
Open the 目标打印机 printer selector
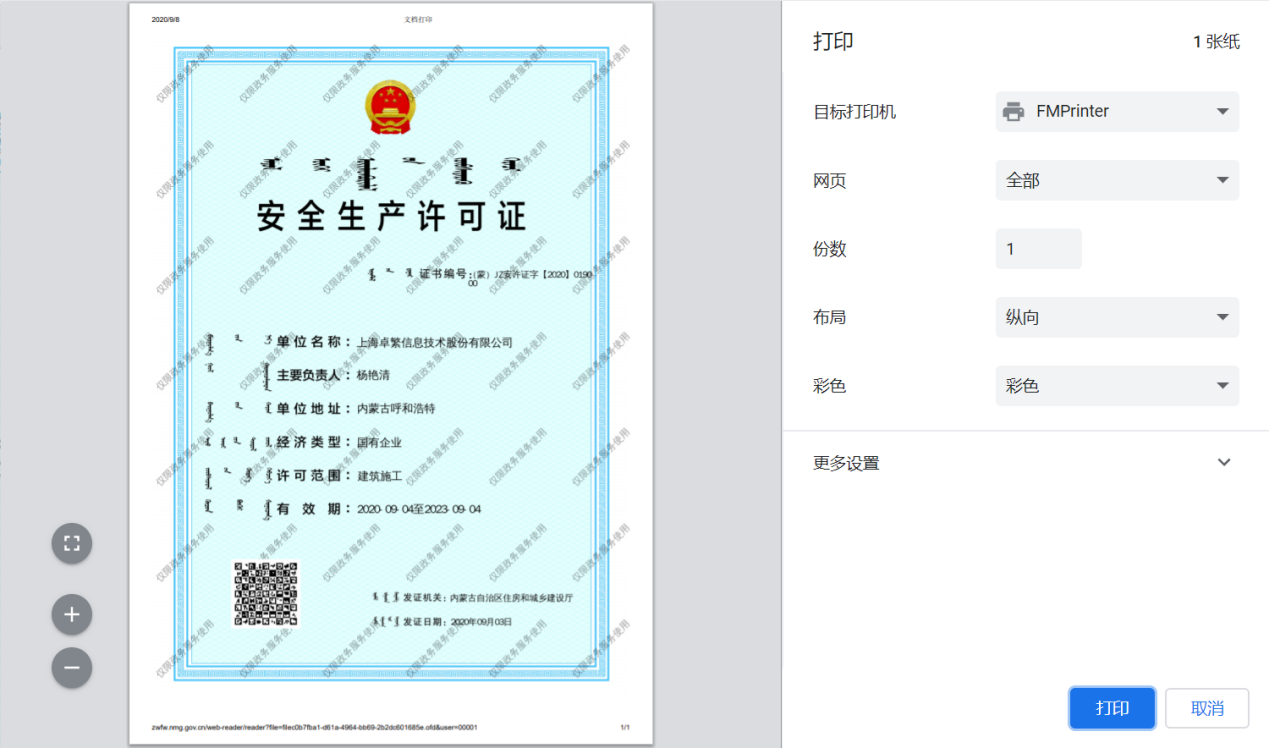click(x=1117, y=111)
